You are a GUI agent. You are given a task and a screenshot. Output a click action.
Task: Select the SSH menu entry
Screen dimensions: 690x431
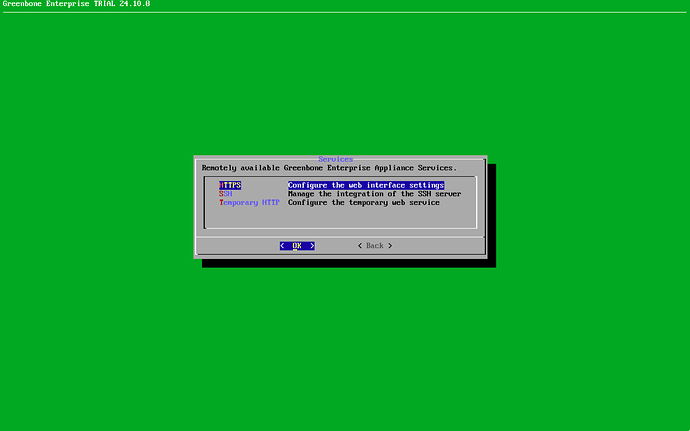[x=225, y=194]
